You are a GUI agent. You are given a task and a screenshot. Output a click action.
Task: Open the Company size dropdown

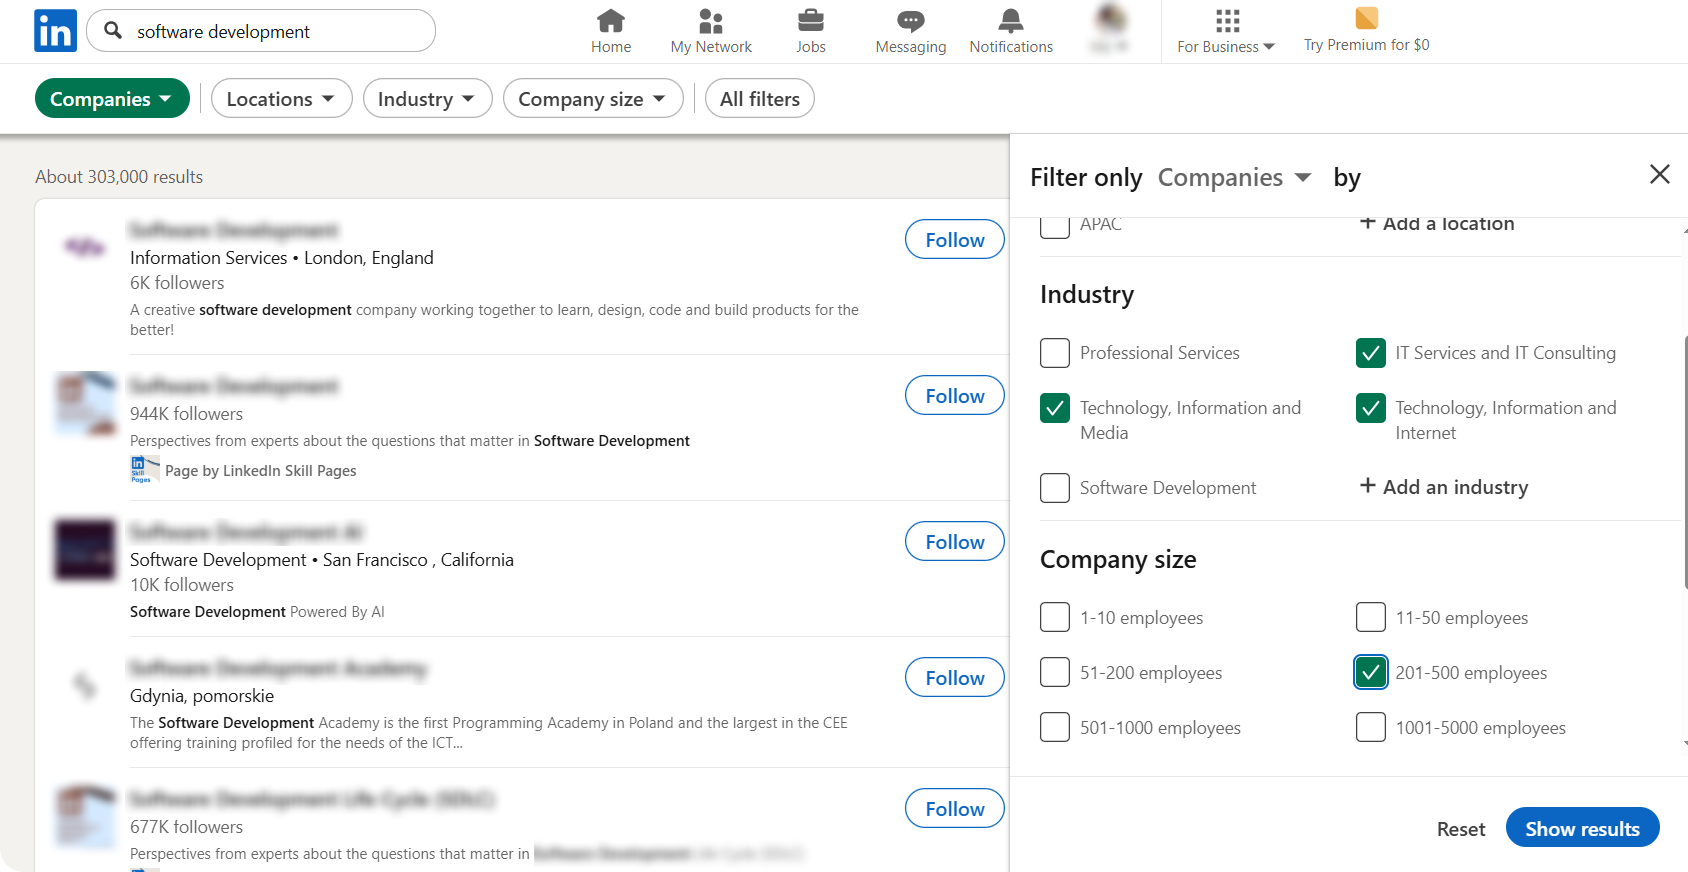(x=593, y=98)
